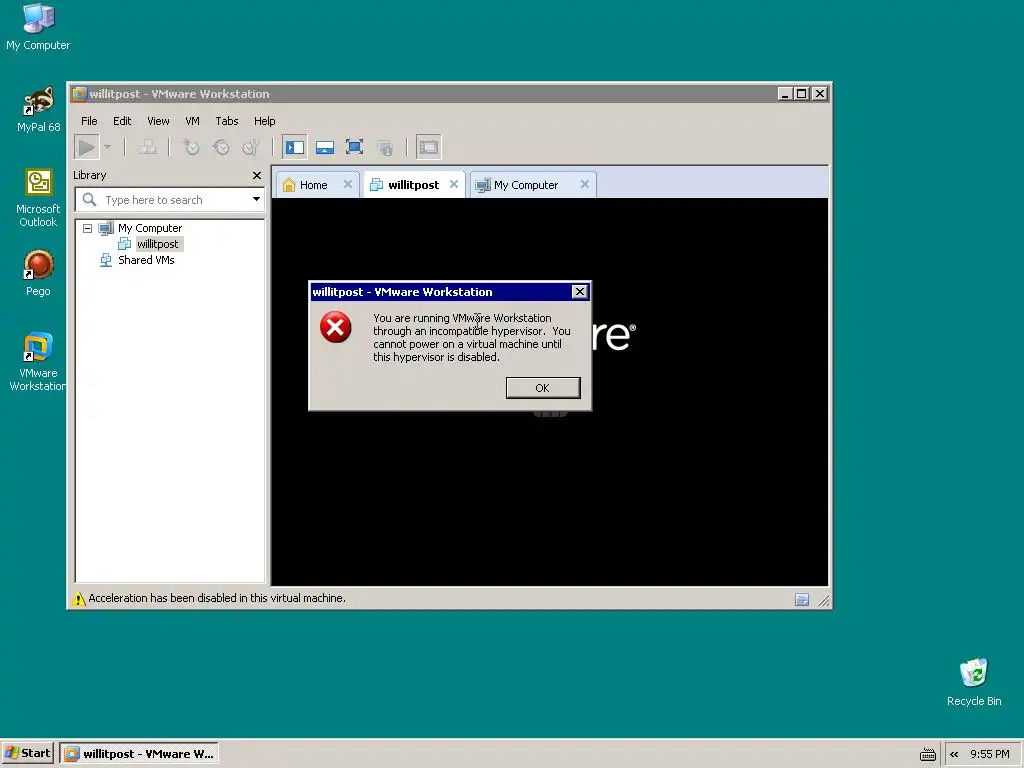Open the View menu
Screen dimensions: 1024x768
(158, 121)
